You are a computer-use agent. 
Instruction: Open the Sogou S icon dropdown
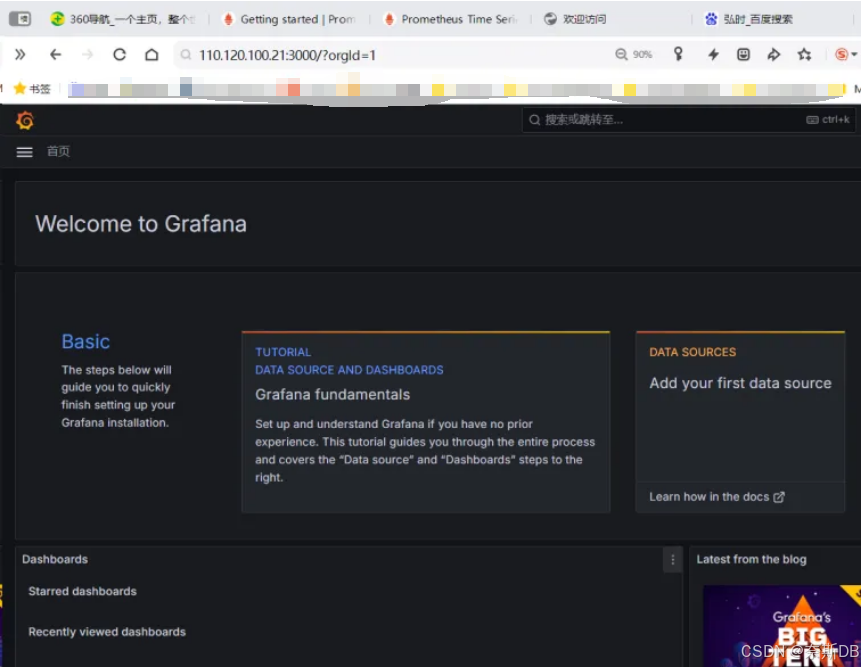pos(846,54)
